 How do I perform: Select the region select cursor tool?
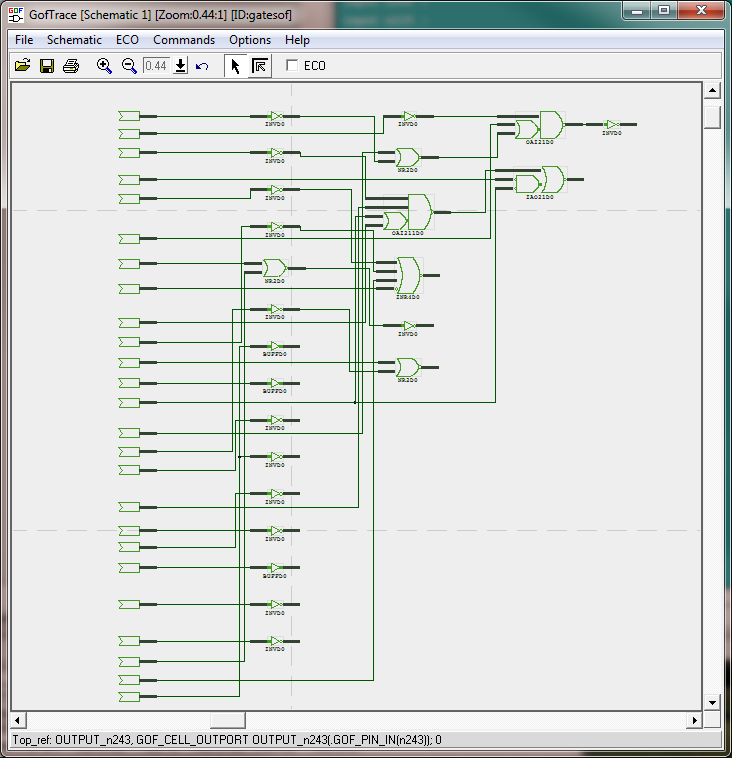(x=260, y=66)
